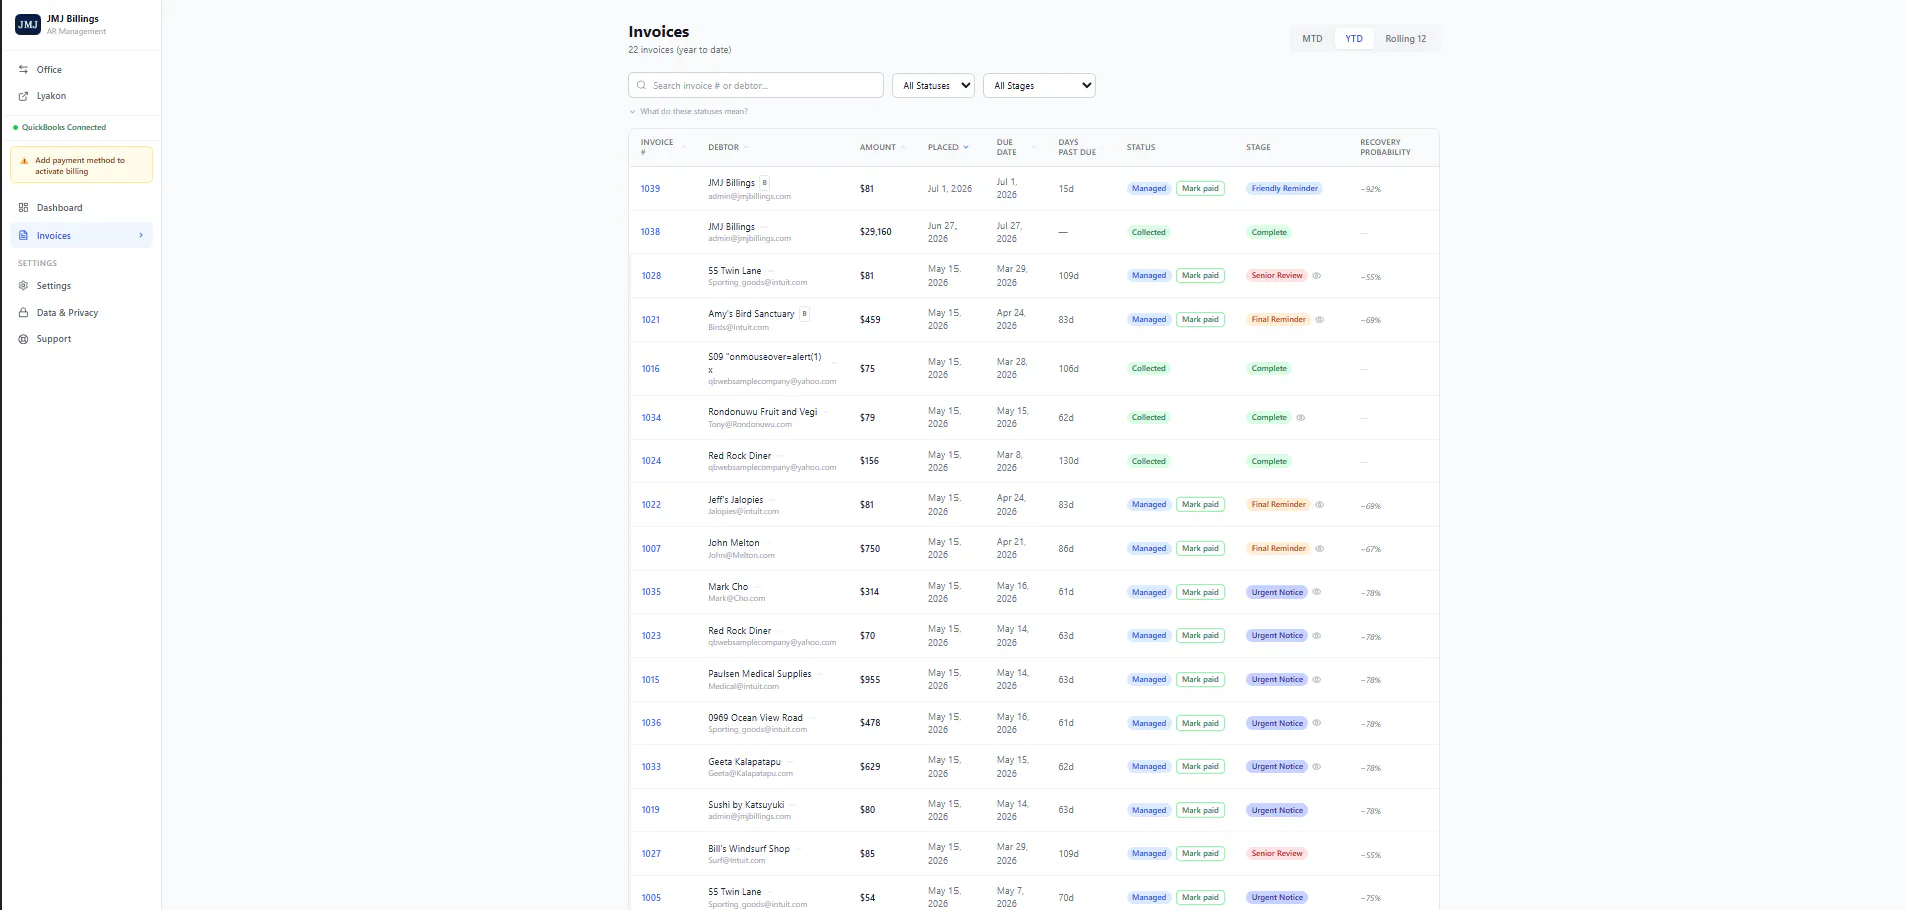Image resolution: width=1906 pixels, height=910 pixels.
Task: Click the Collected status badge for invoice 1024
Action: pyautogui.click(x=1148, y=462)
